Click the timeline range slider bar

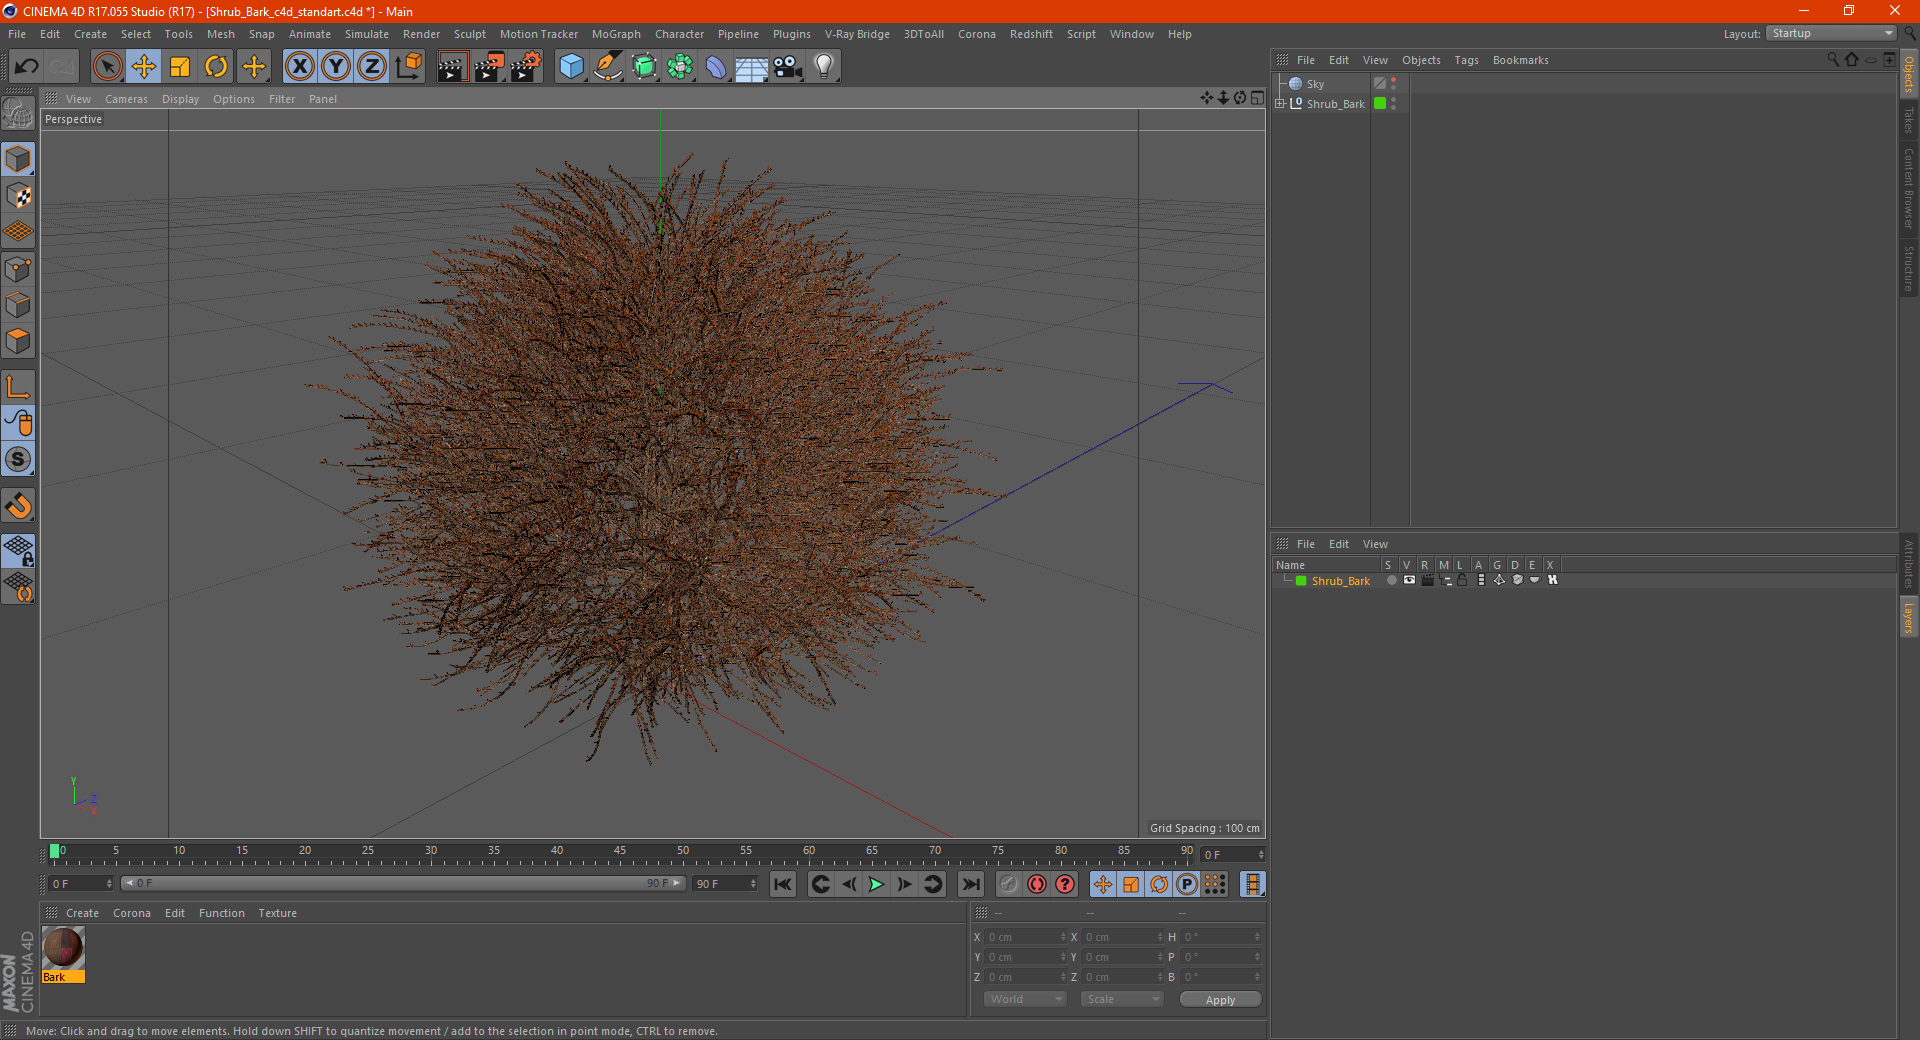tap(403, 883)
